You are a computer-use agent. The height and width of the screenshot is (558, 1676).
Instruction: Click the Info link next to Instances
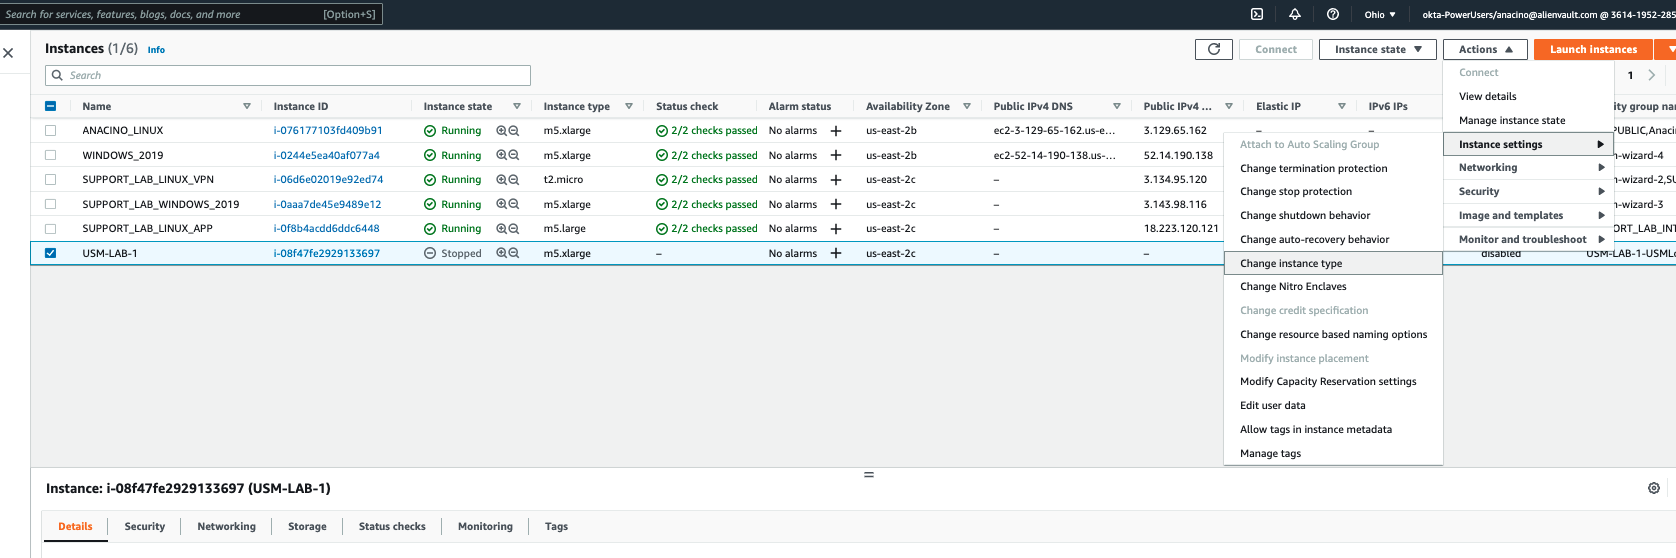(x=156, y=49)
